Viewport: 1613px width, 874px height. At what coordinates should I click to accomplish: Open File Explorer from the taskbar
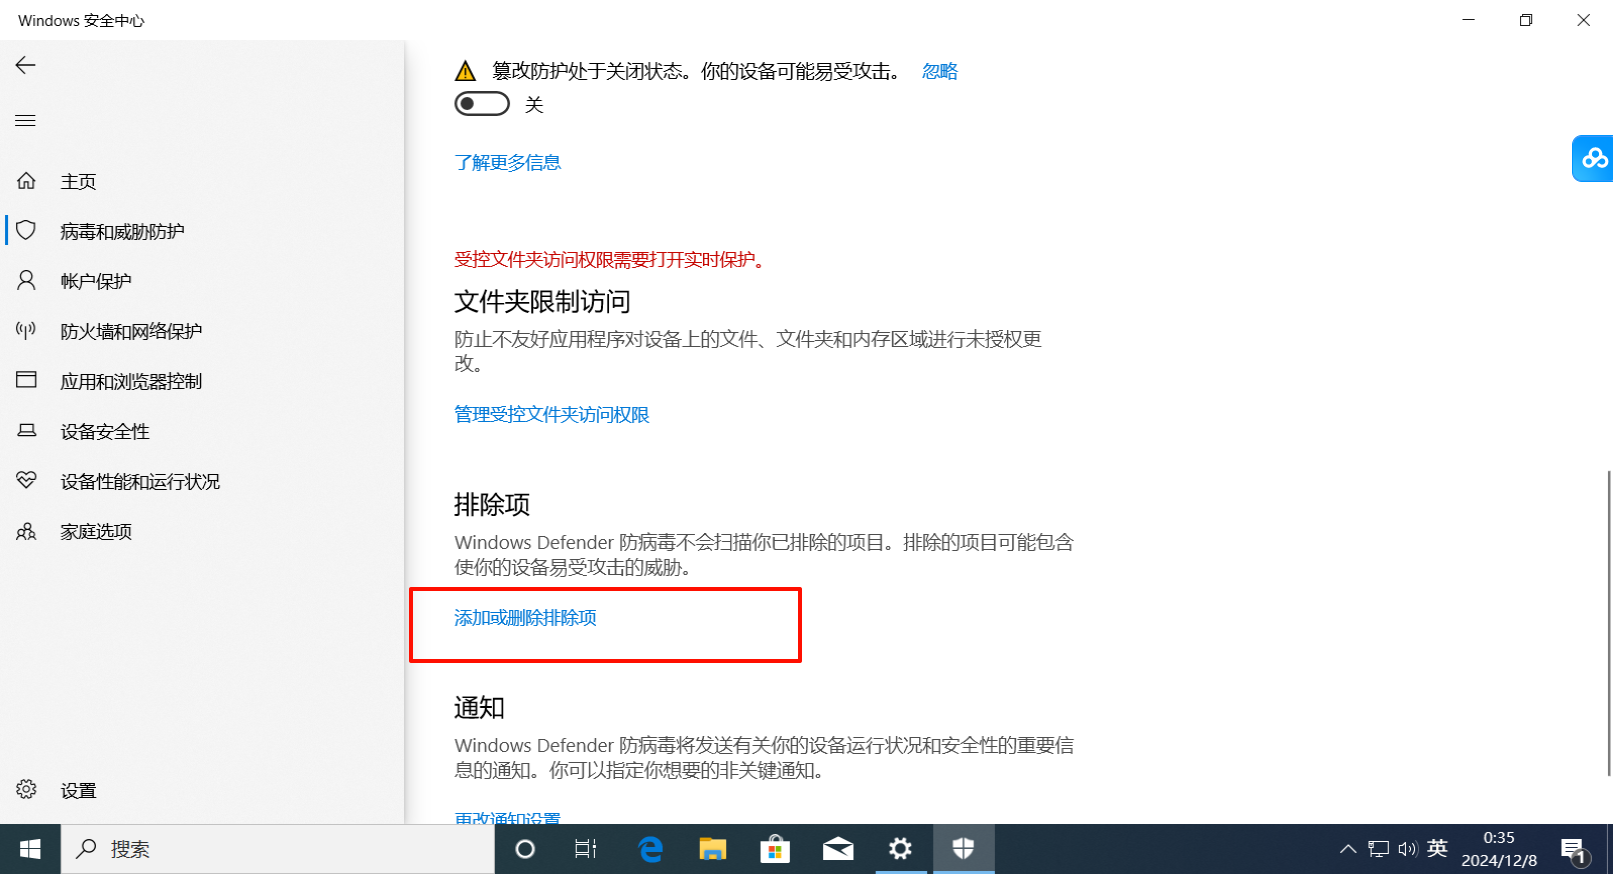712,849
